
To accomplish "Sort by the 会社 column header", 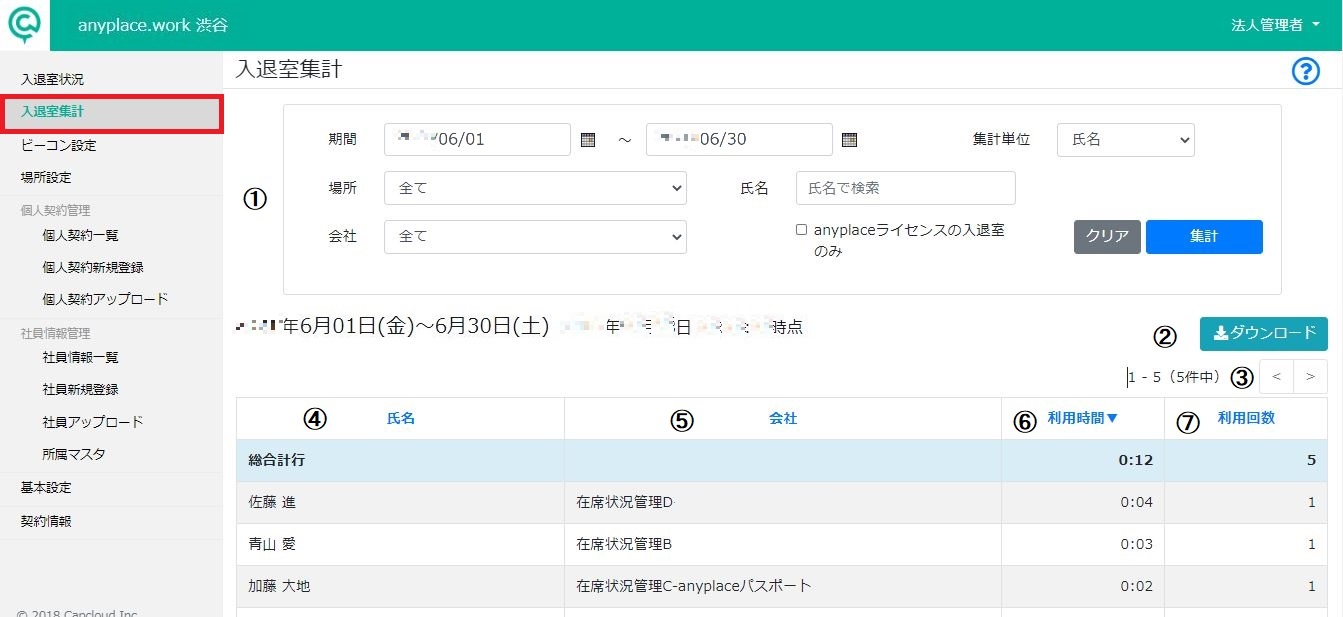I will click(783, 419).
